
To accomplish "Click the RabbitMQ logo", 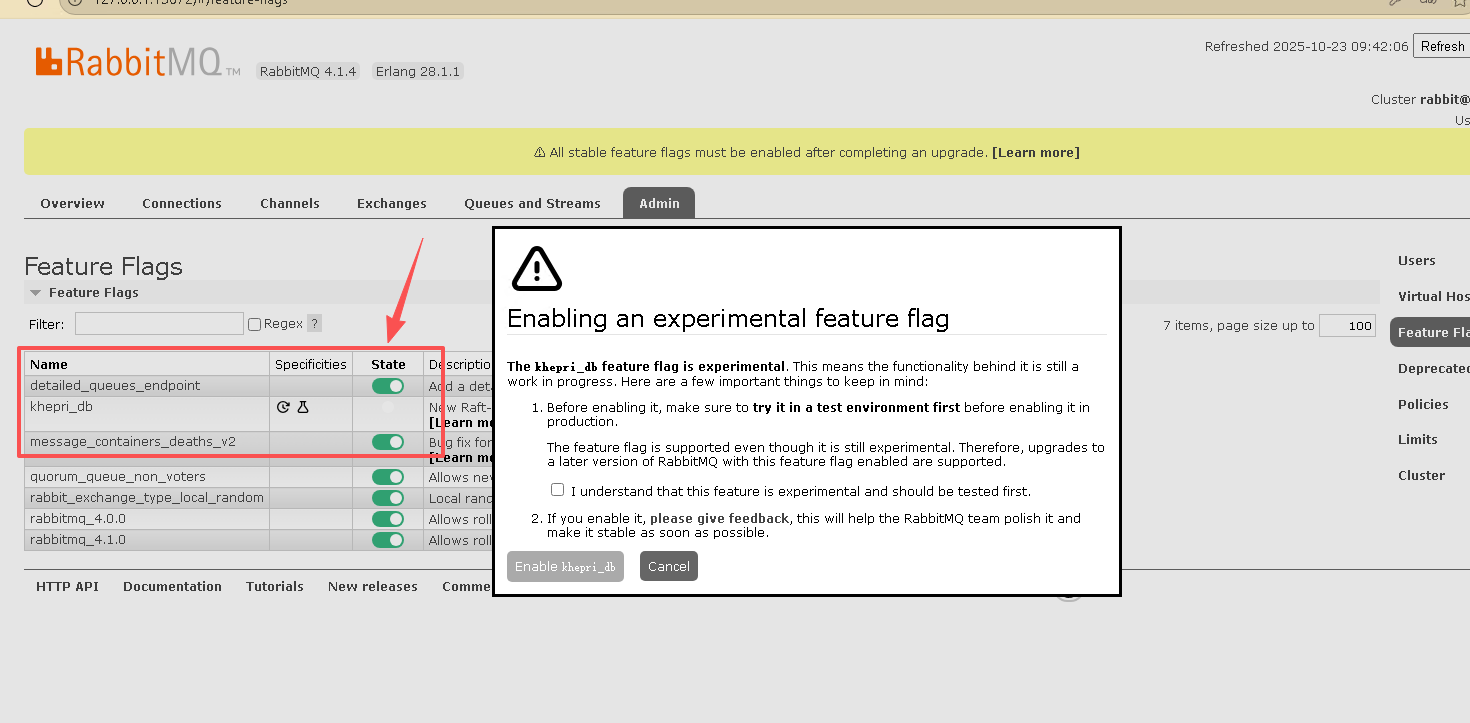I will (x=137, y=62).
